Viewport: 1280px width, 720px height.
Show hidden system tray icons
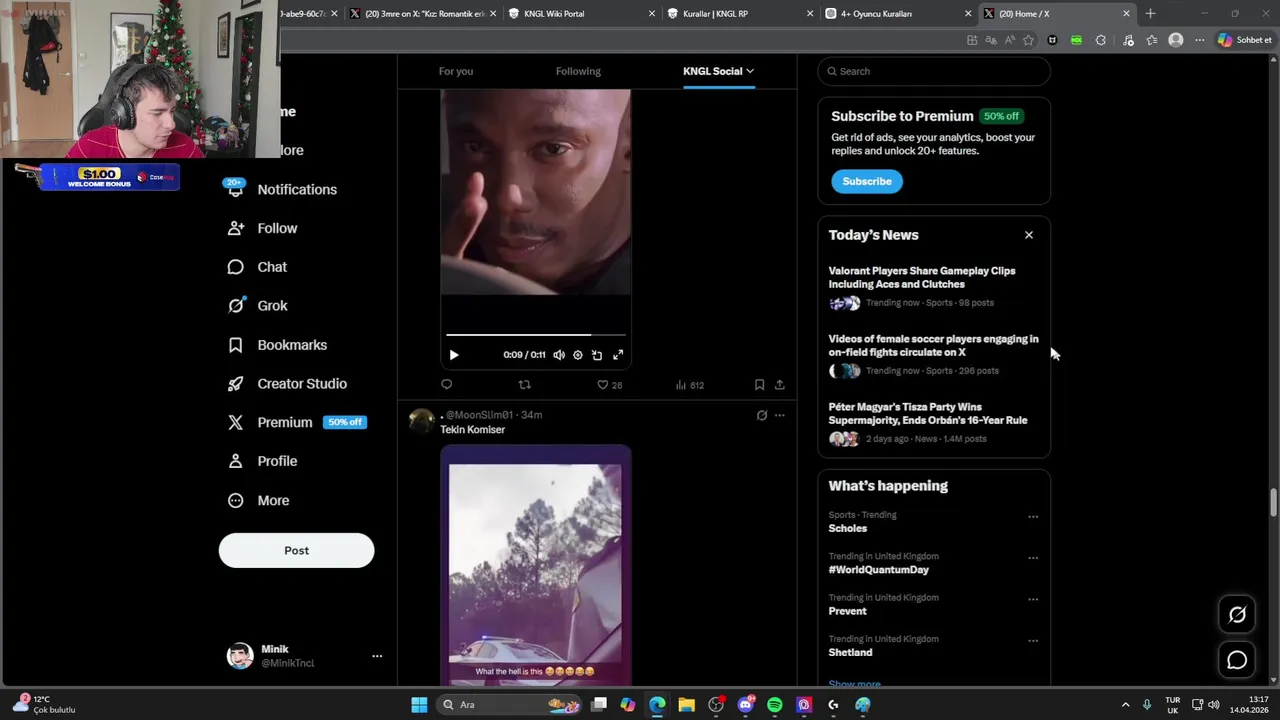[x=1125, y=705]
